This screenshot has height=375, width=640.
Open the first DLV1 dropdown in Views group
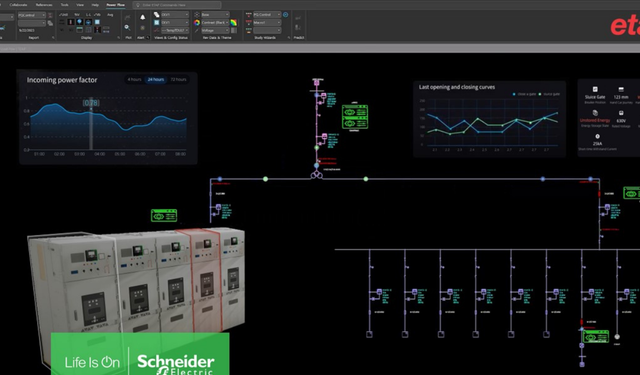click(175, 15)
